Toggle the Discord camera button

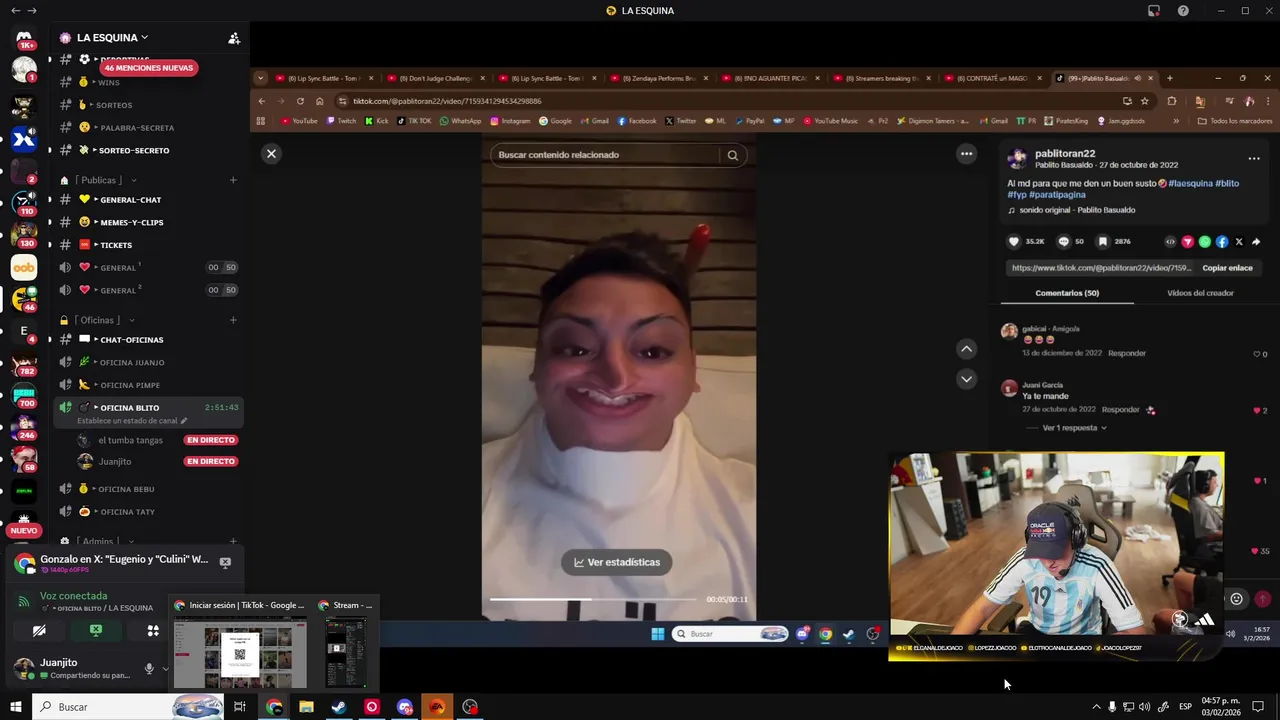[x=39, y=631]
